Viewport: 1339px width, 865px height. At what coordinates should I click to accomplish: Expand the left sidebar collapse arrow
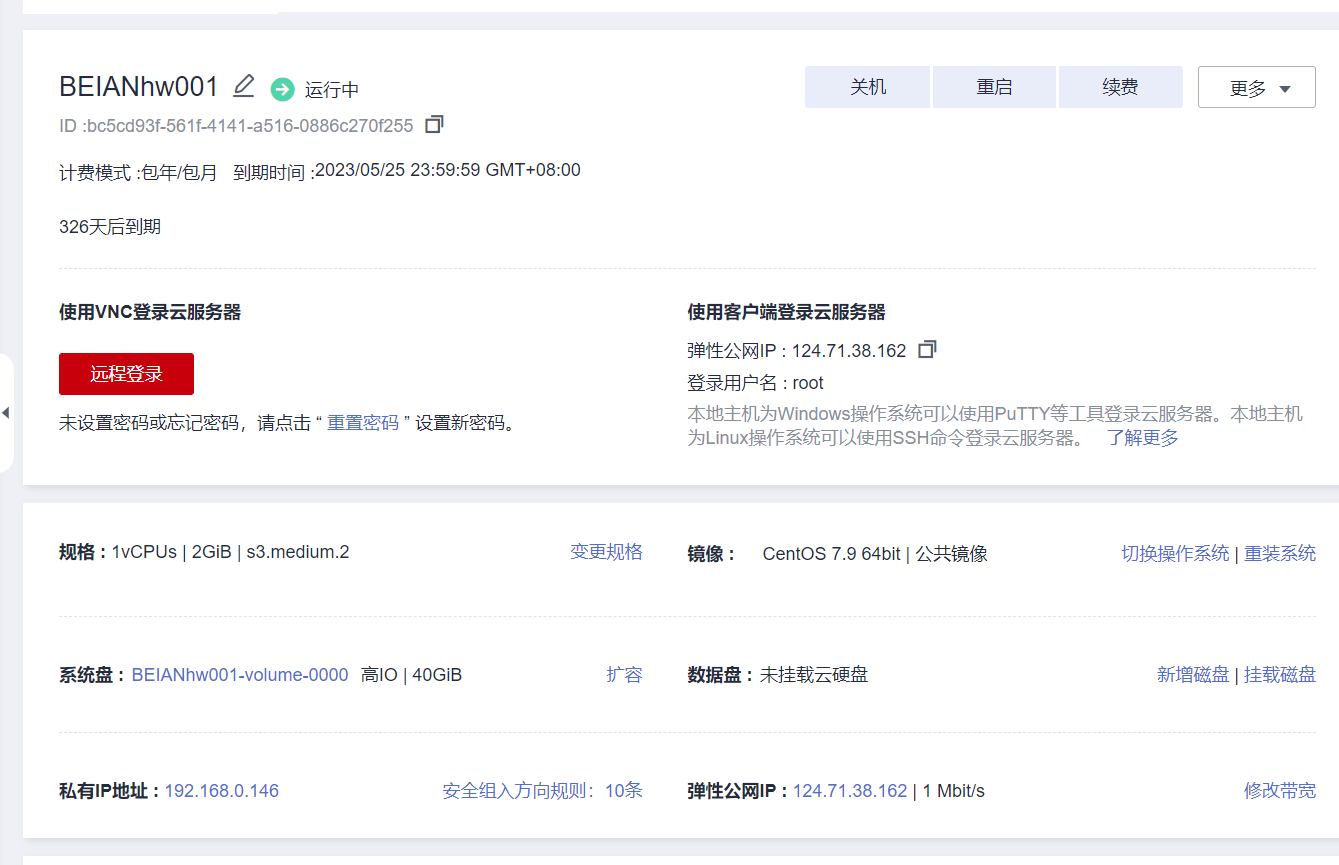(x=6, y=412)
